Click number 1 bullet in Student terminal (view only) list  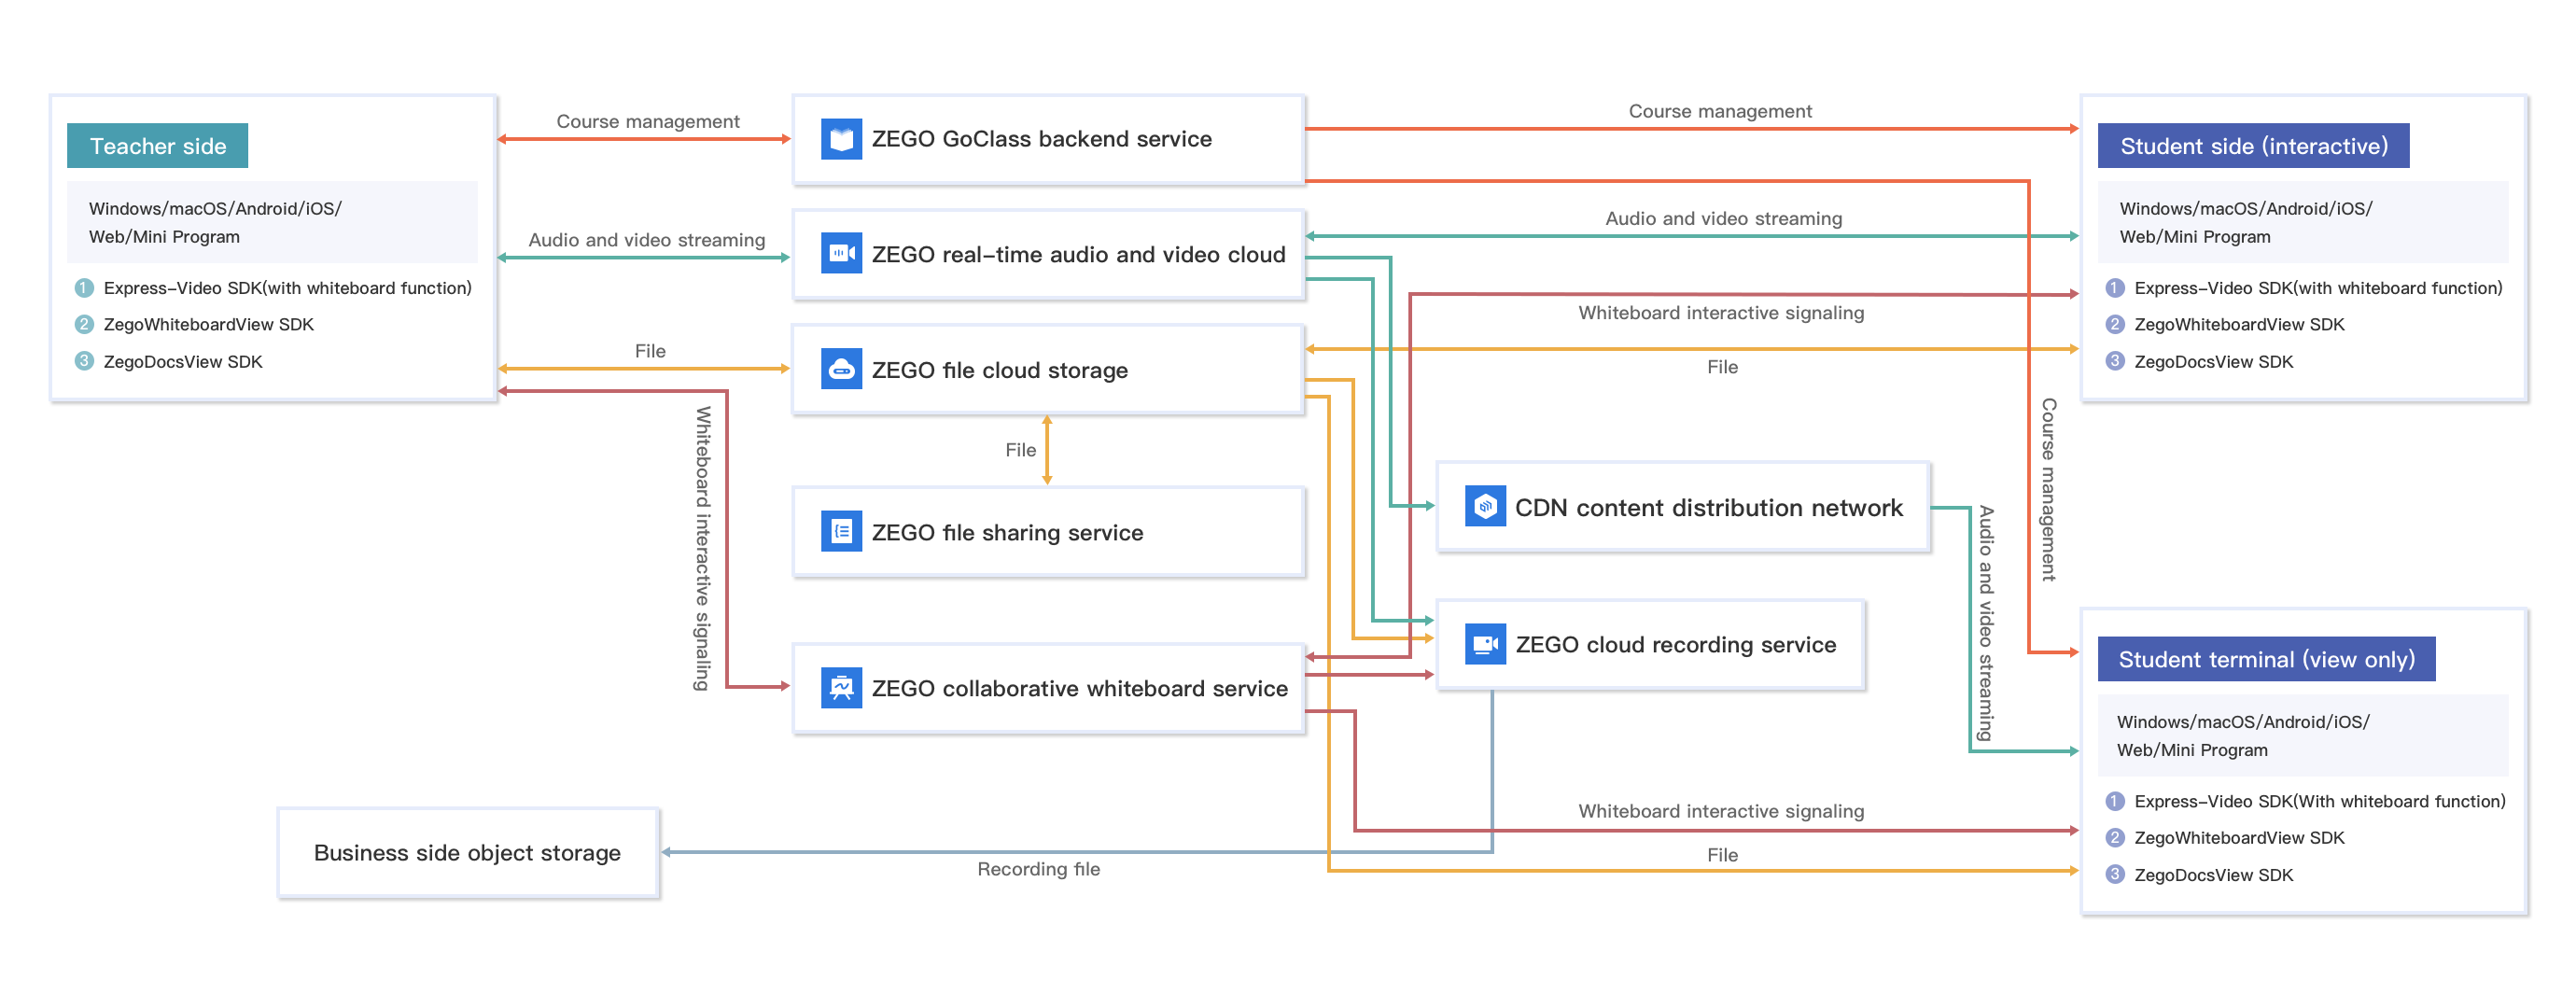(x=2114, y=801)
